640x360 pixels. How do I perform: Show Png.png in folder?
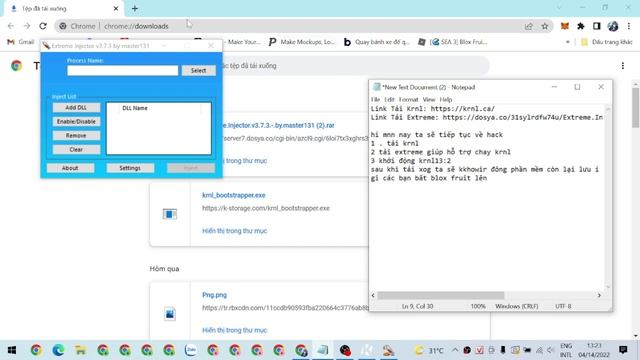click(x=234, y=330)
